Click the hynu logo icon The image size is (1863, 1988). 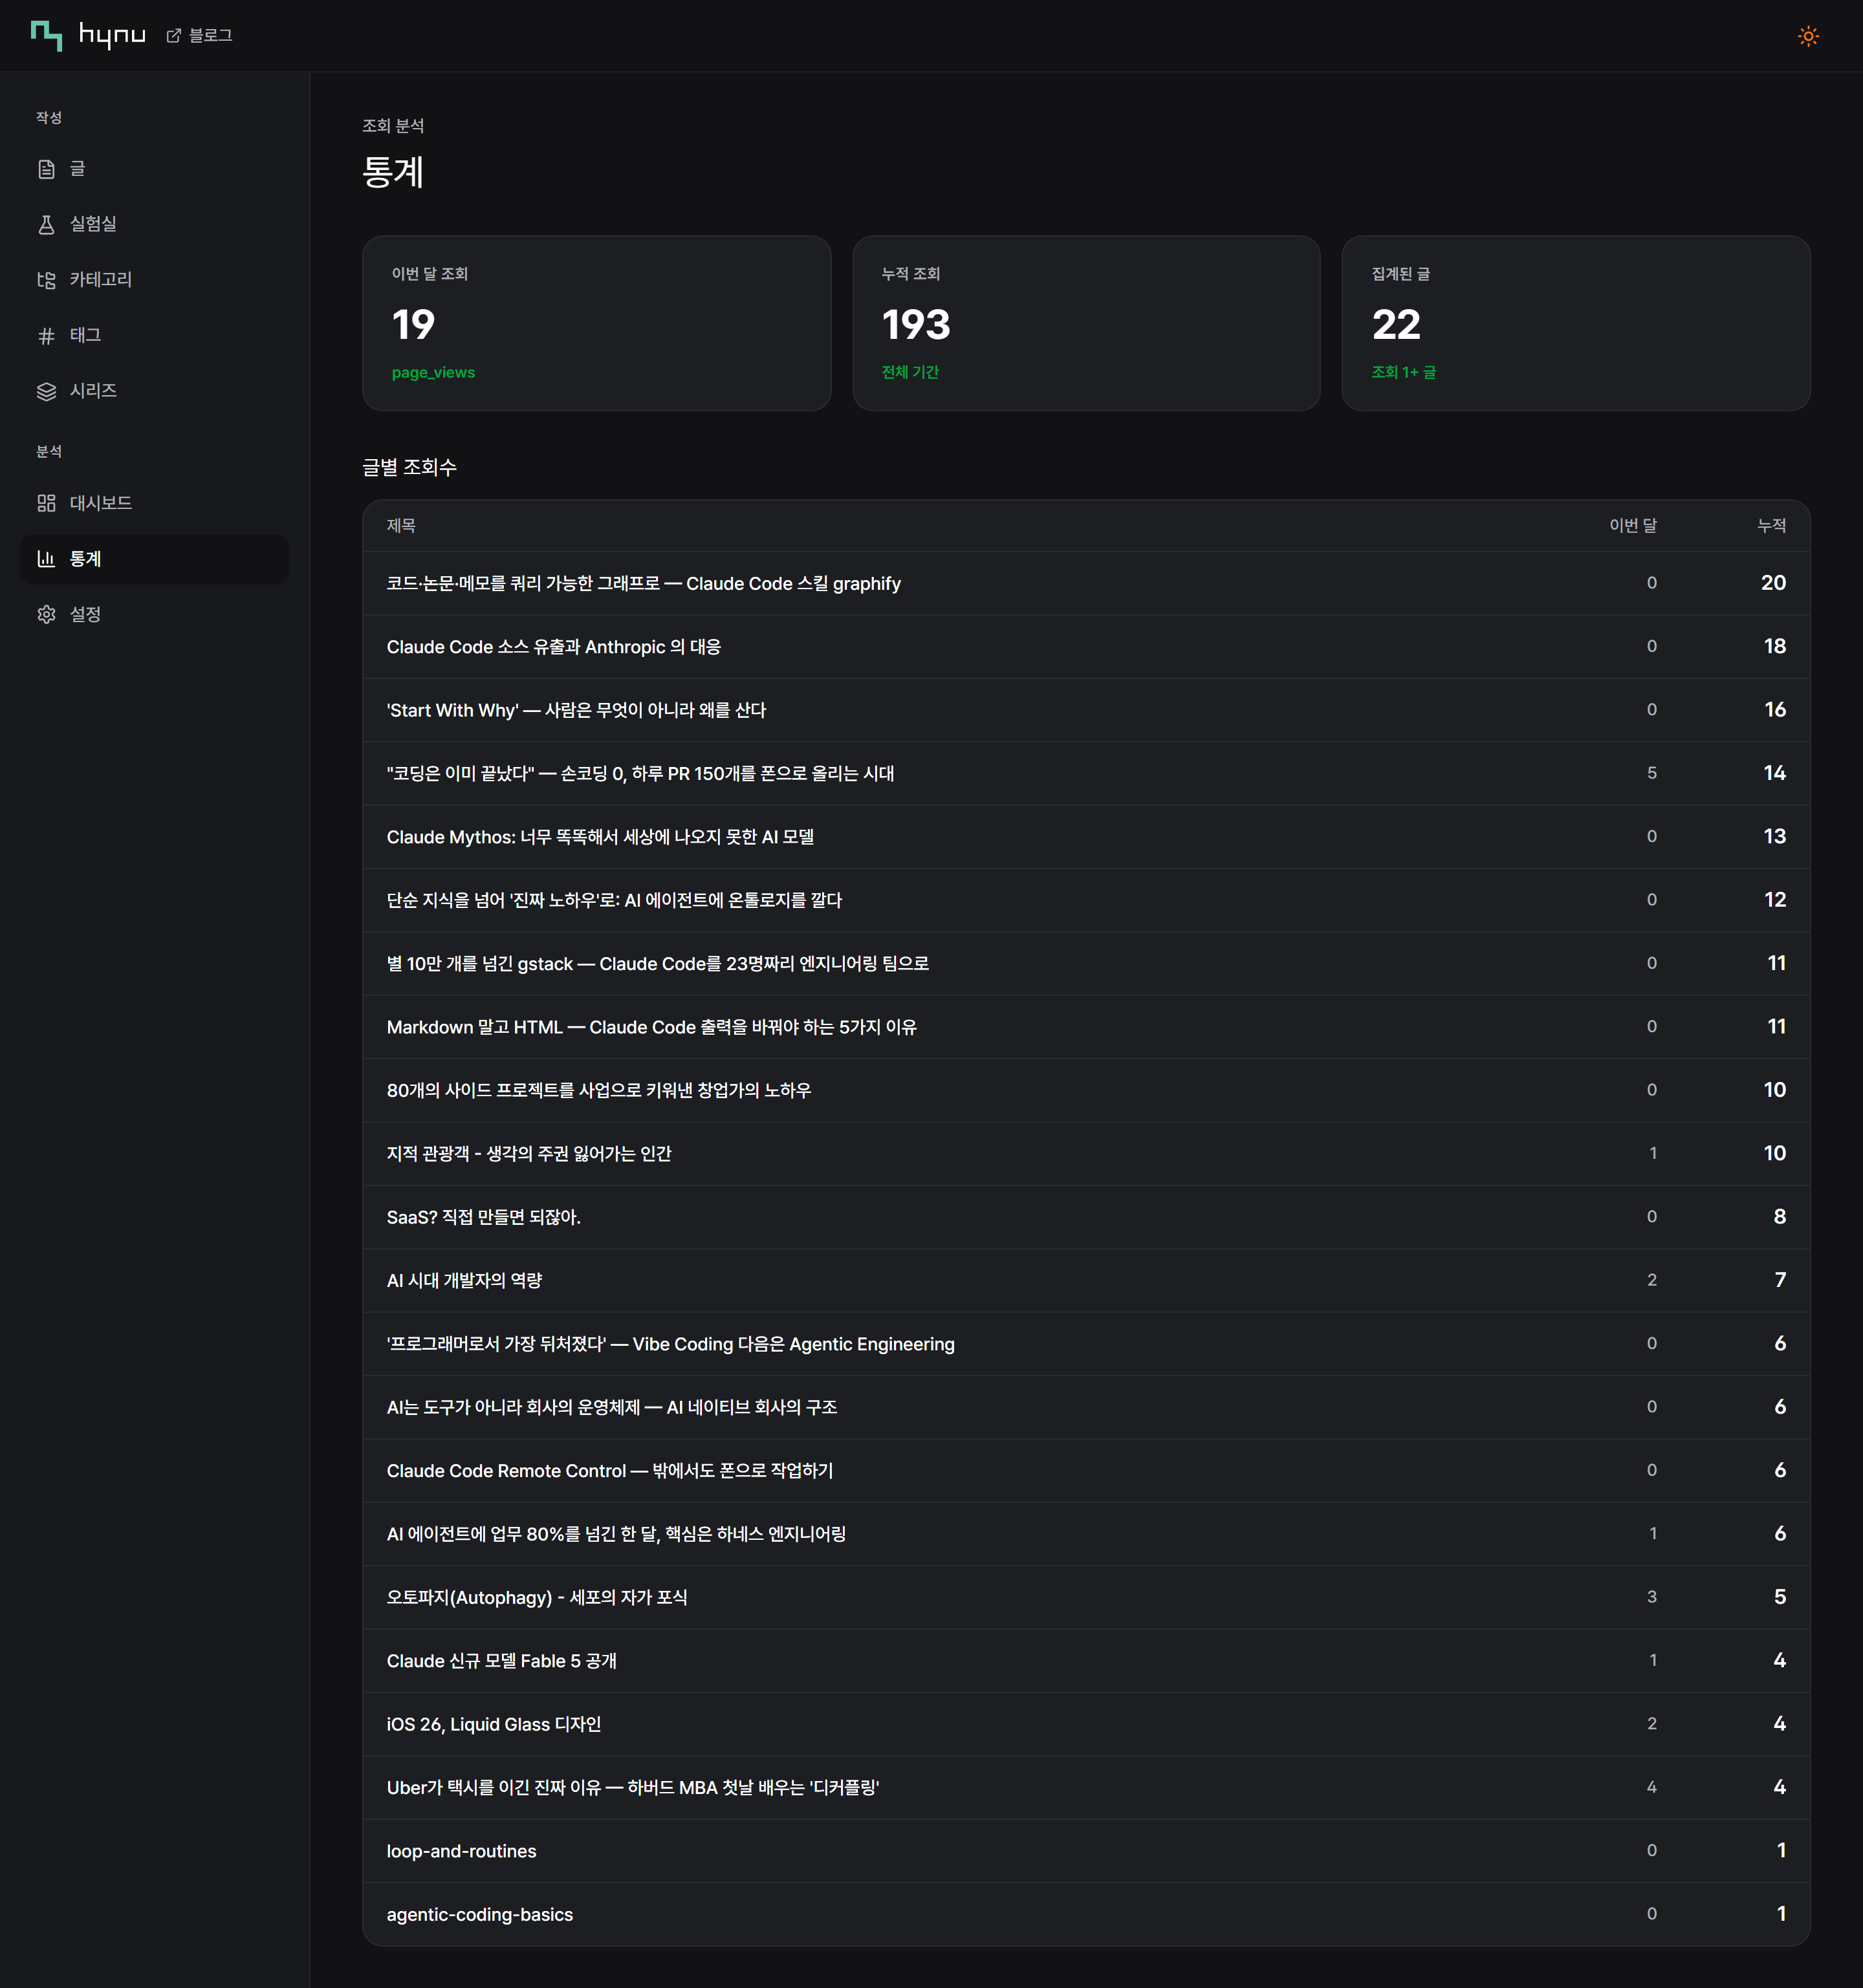pyautogui.click(x=46, y=35)
